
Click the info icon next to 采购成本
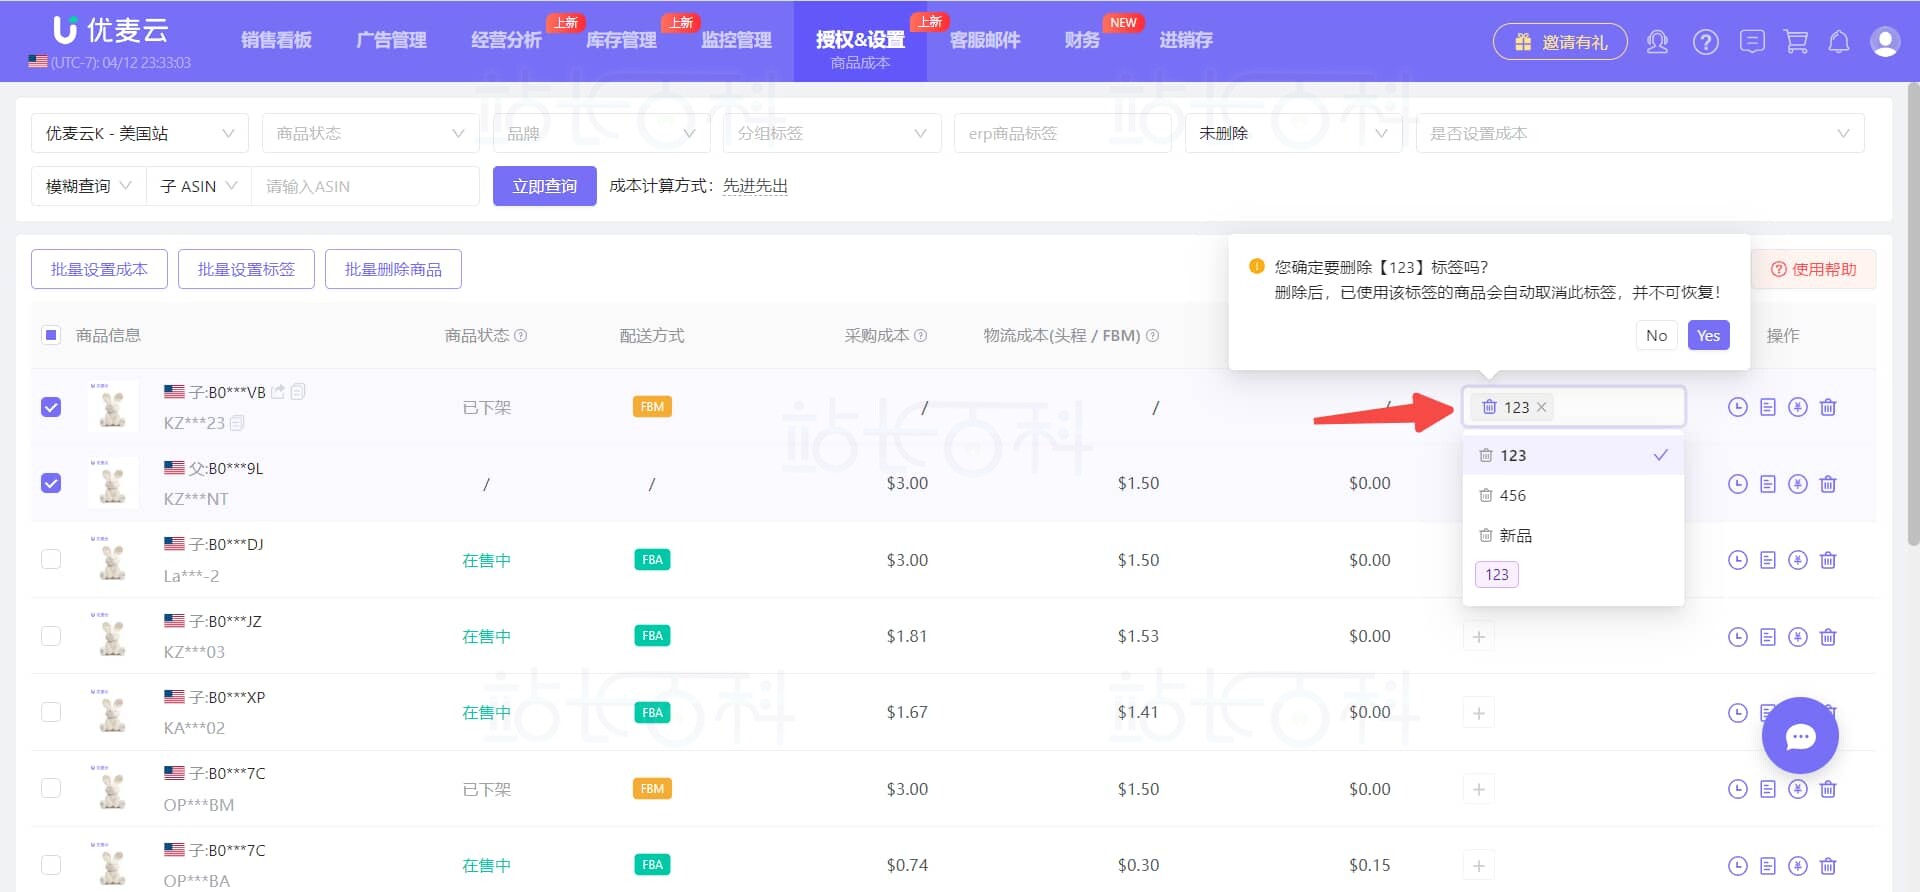tap(921, 335)
